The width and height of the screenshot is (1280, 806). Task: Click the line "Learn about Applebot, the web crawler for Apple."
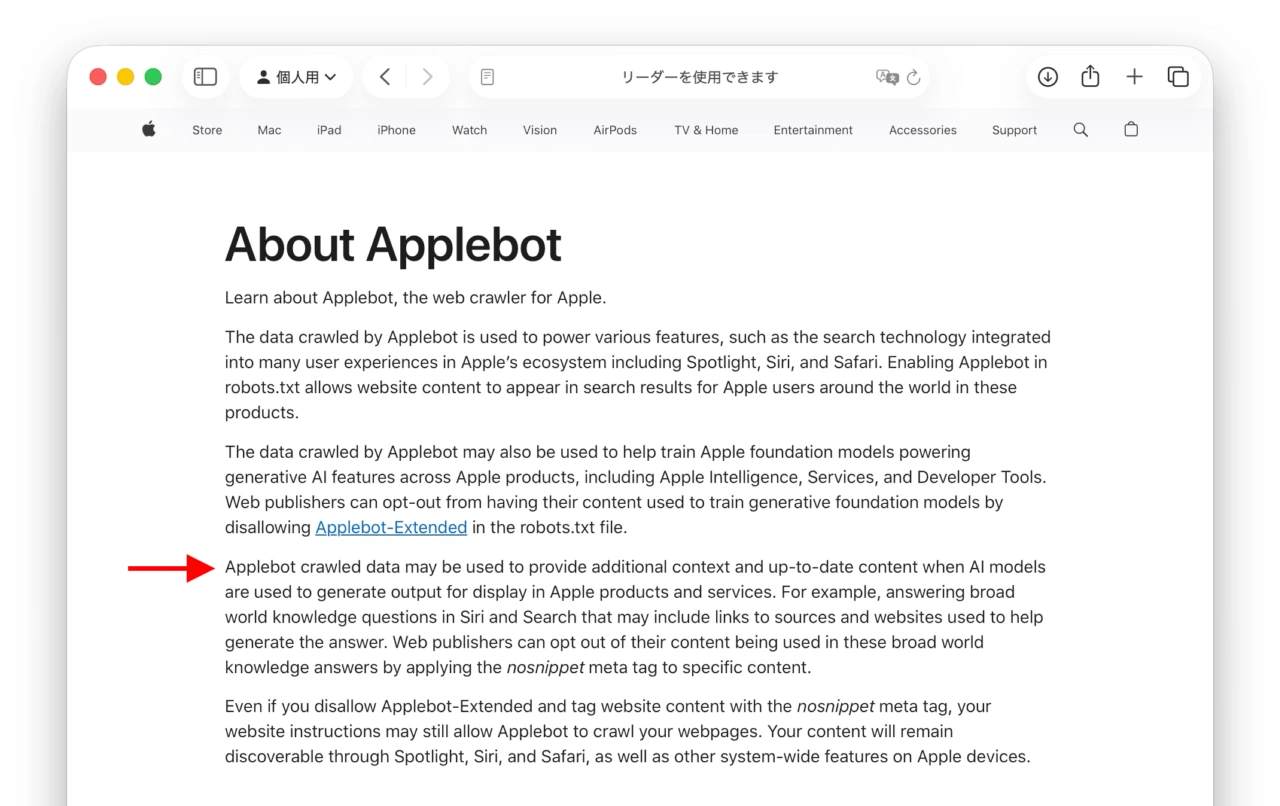pyautogui.click(x=415, y=297)
